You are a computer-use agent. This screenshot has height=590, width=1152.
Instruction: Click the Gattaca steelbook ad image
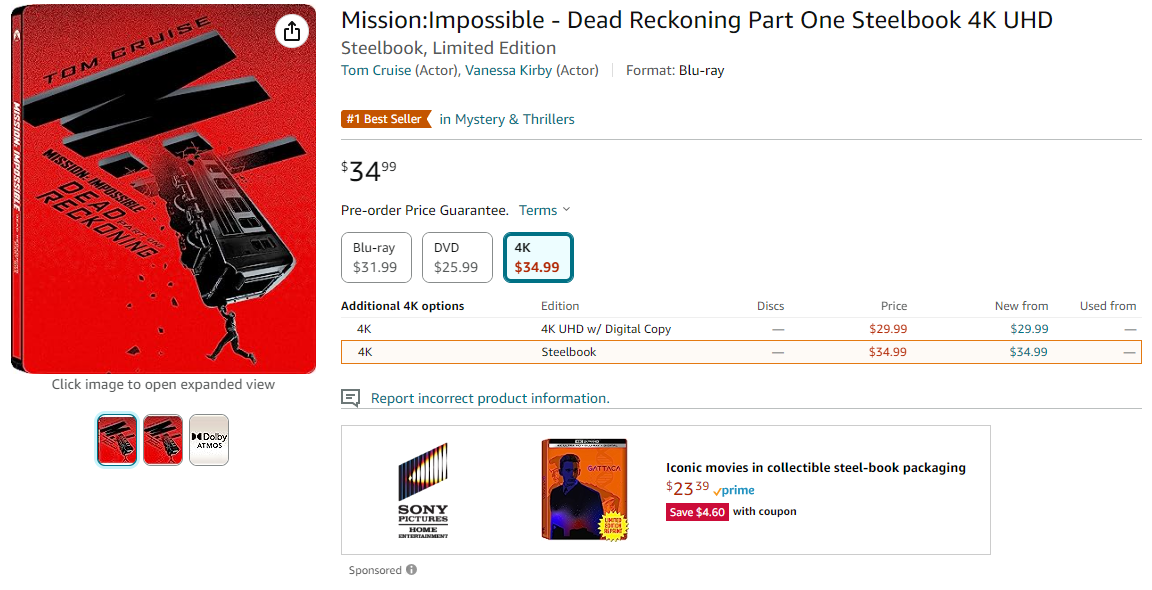click(585, 490)
